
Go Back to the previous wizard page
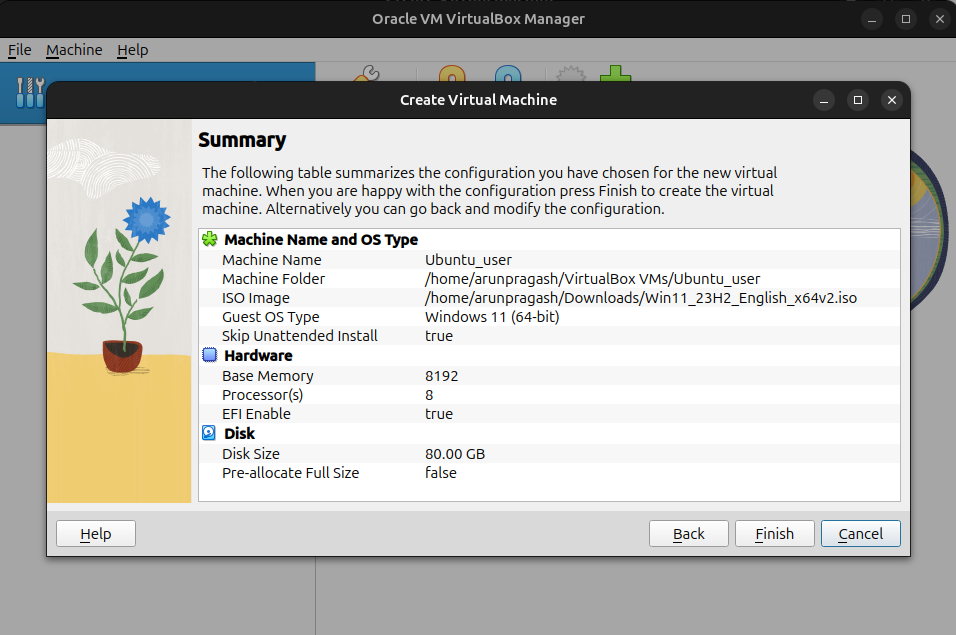coord(688,534)
